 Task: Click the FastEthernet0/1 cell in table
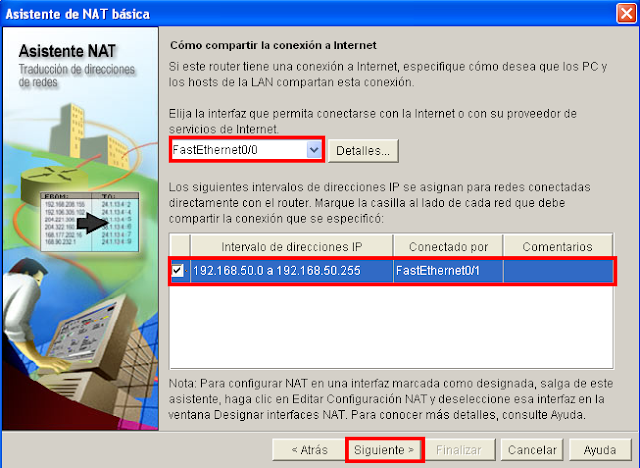coord(448,271)
